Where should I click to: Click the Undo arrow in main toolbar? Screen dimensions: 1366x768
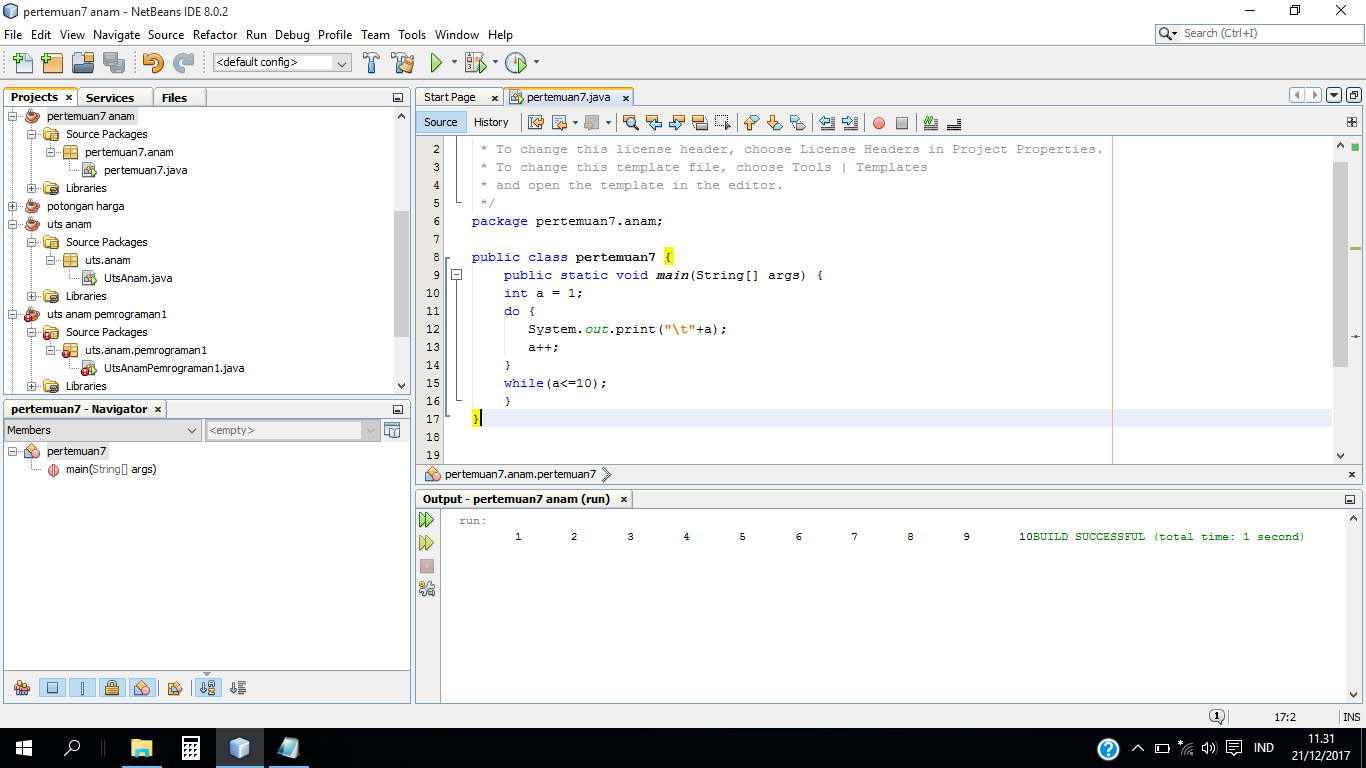click(152, 63)
